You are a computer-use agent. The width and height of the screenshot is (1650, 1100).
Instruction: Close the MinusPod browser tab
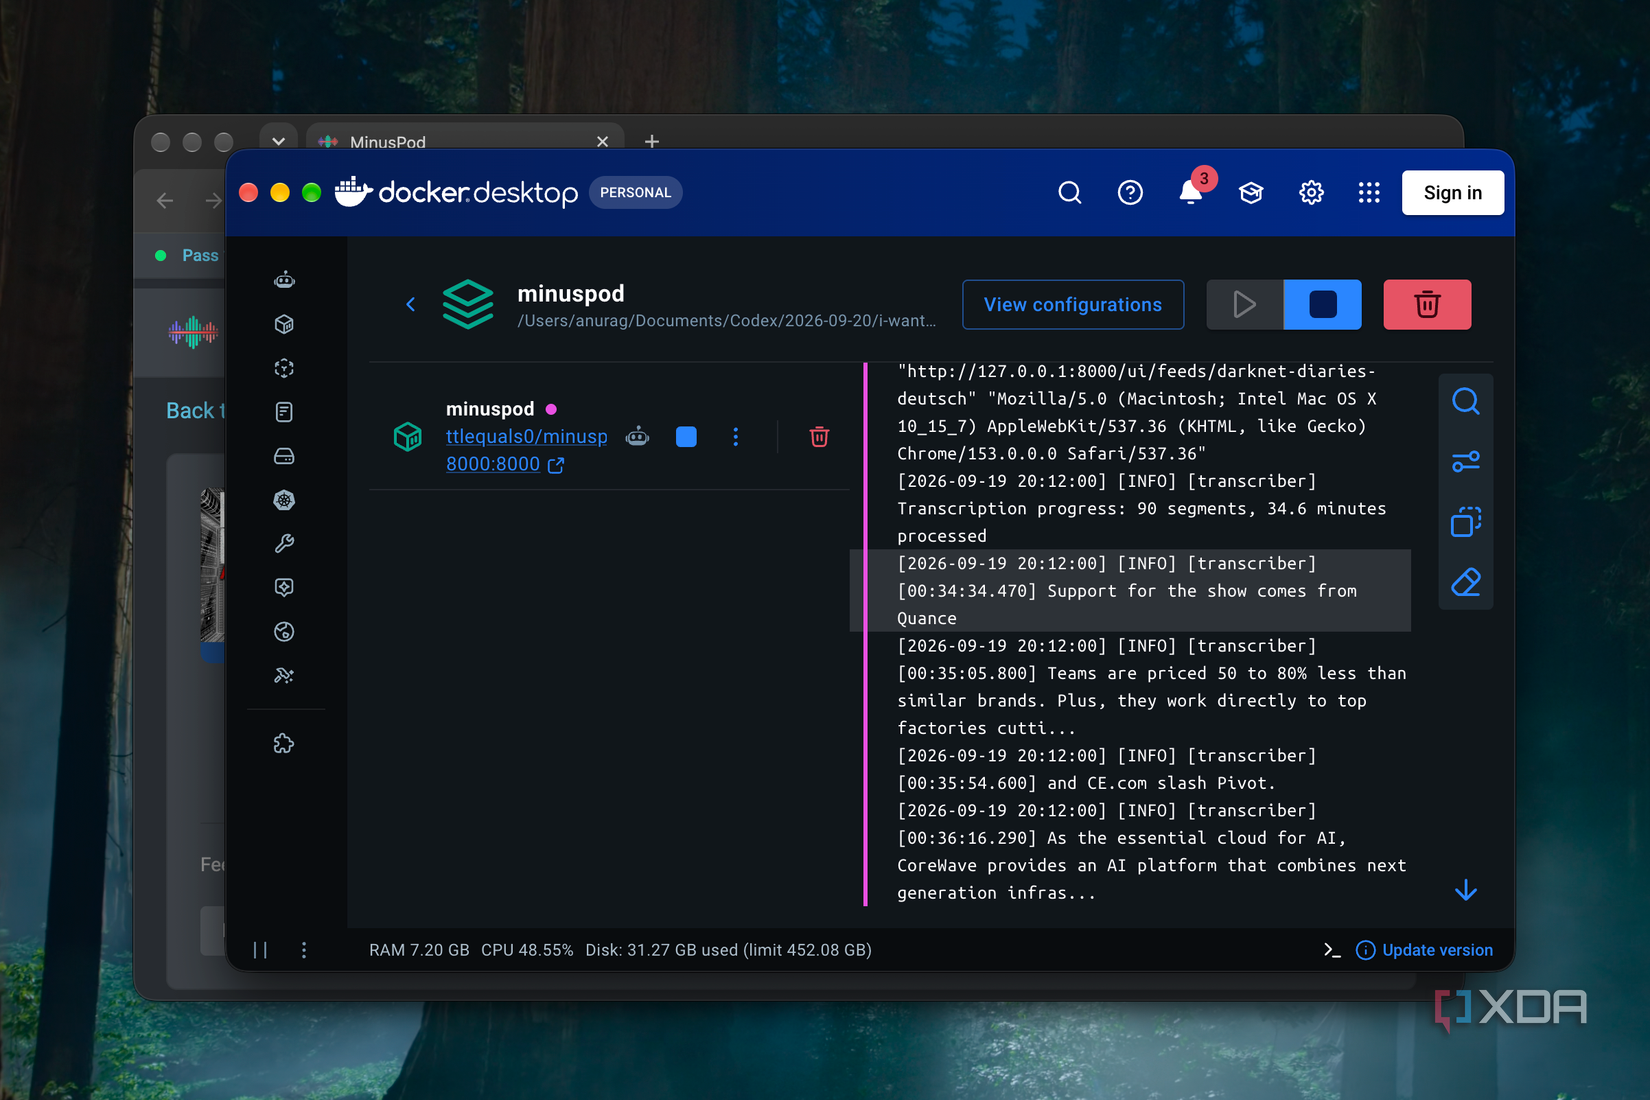[x=602, y=141]
